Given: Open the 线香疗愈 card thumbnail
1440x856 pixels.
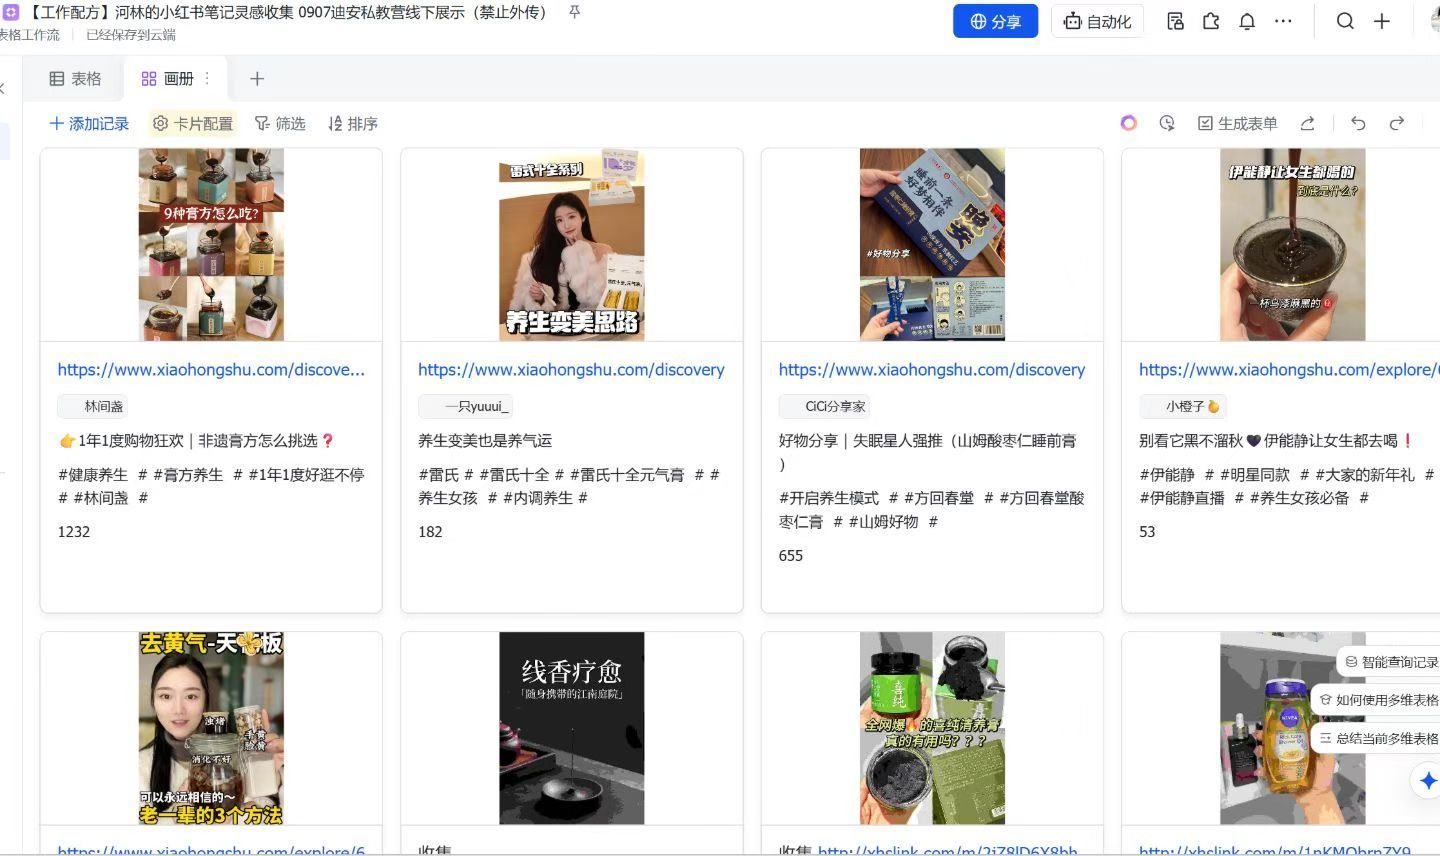Looking at the screenshot, I should point(572,728).
